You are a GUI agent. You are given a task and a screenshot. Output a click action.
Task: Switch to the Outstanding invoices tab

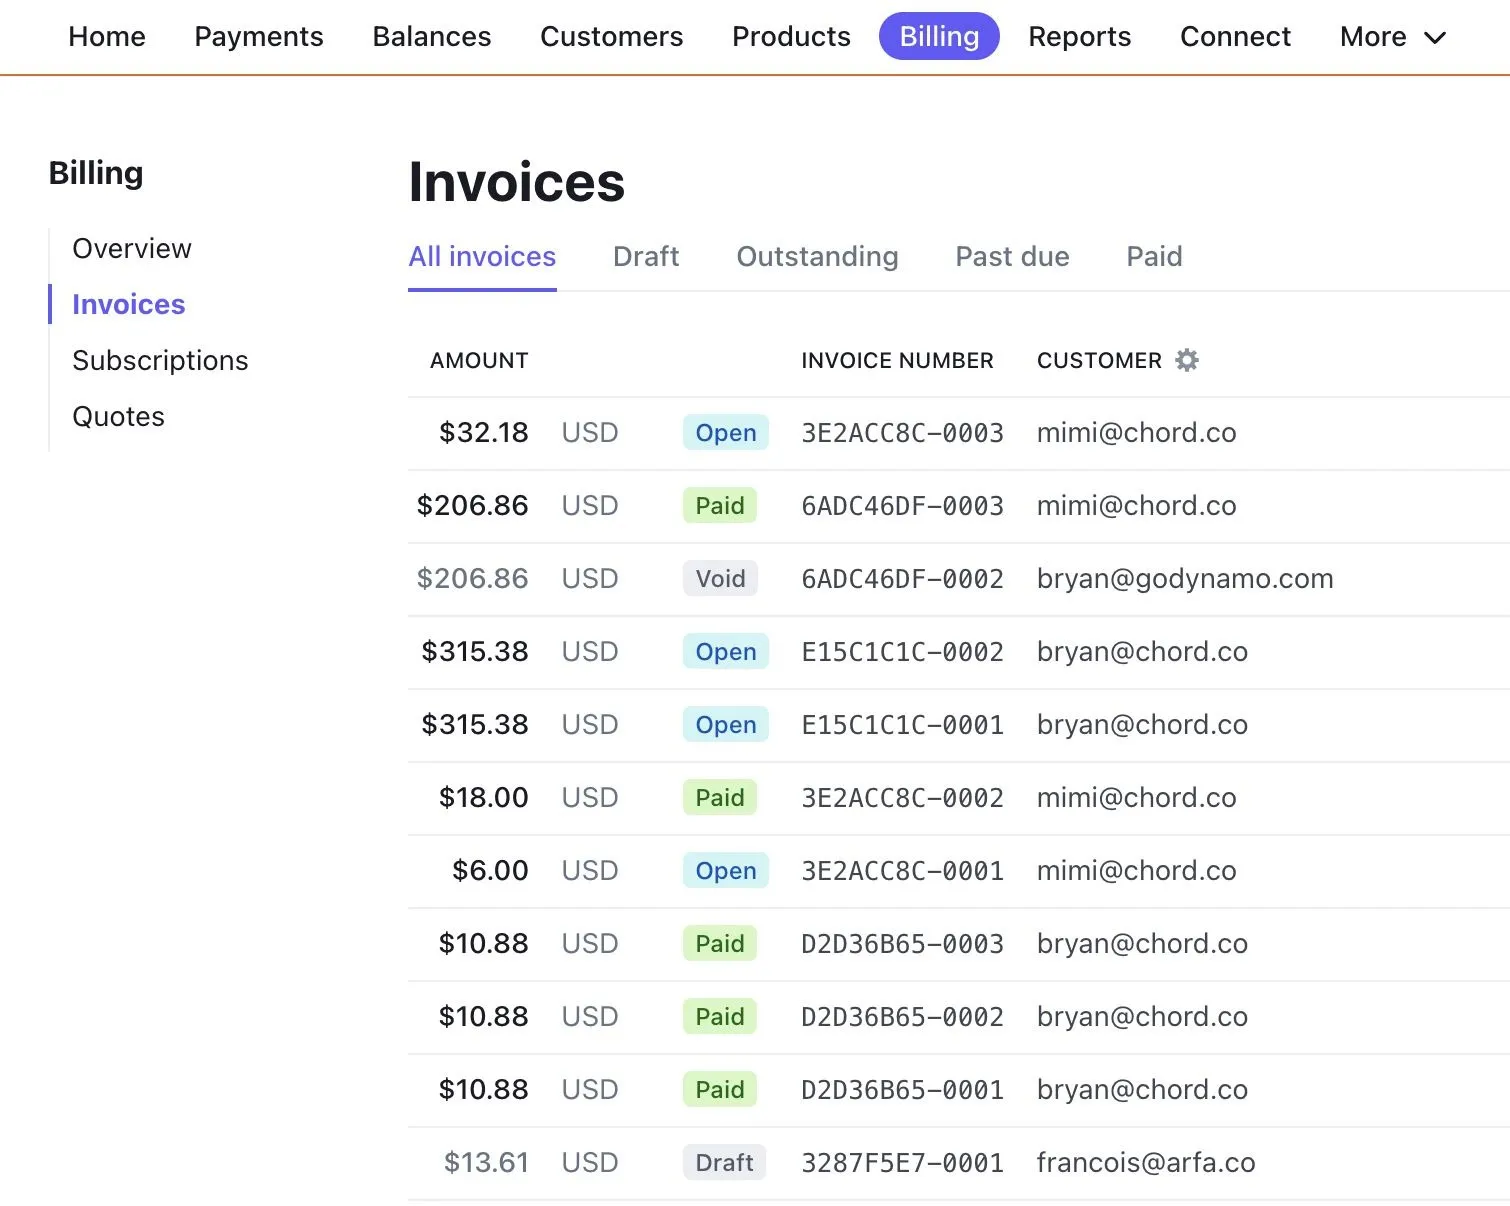[x=817, y=257]
